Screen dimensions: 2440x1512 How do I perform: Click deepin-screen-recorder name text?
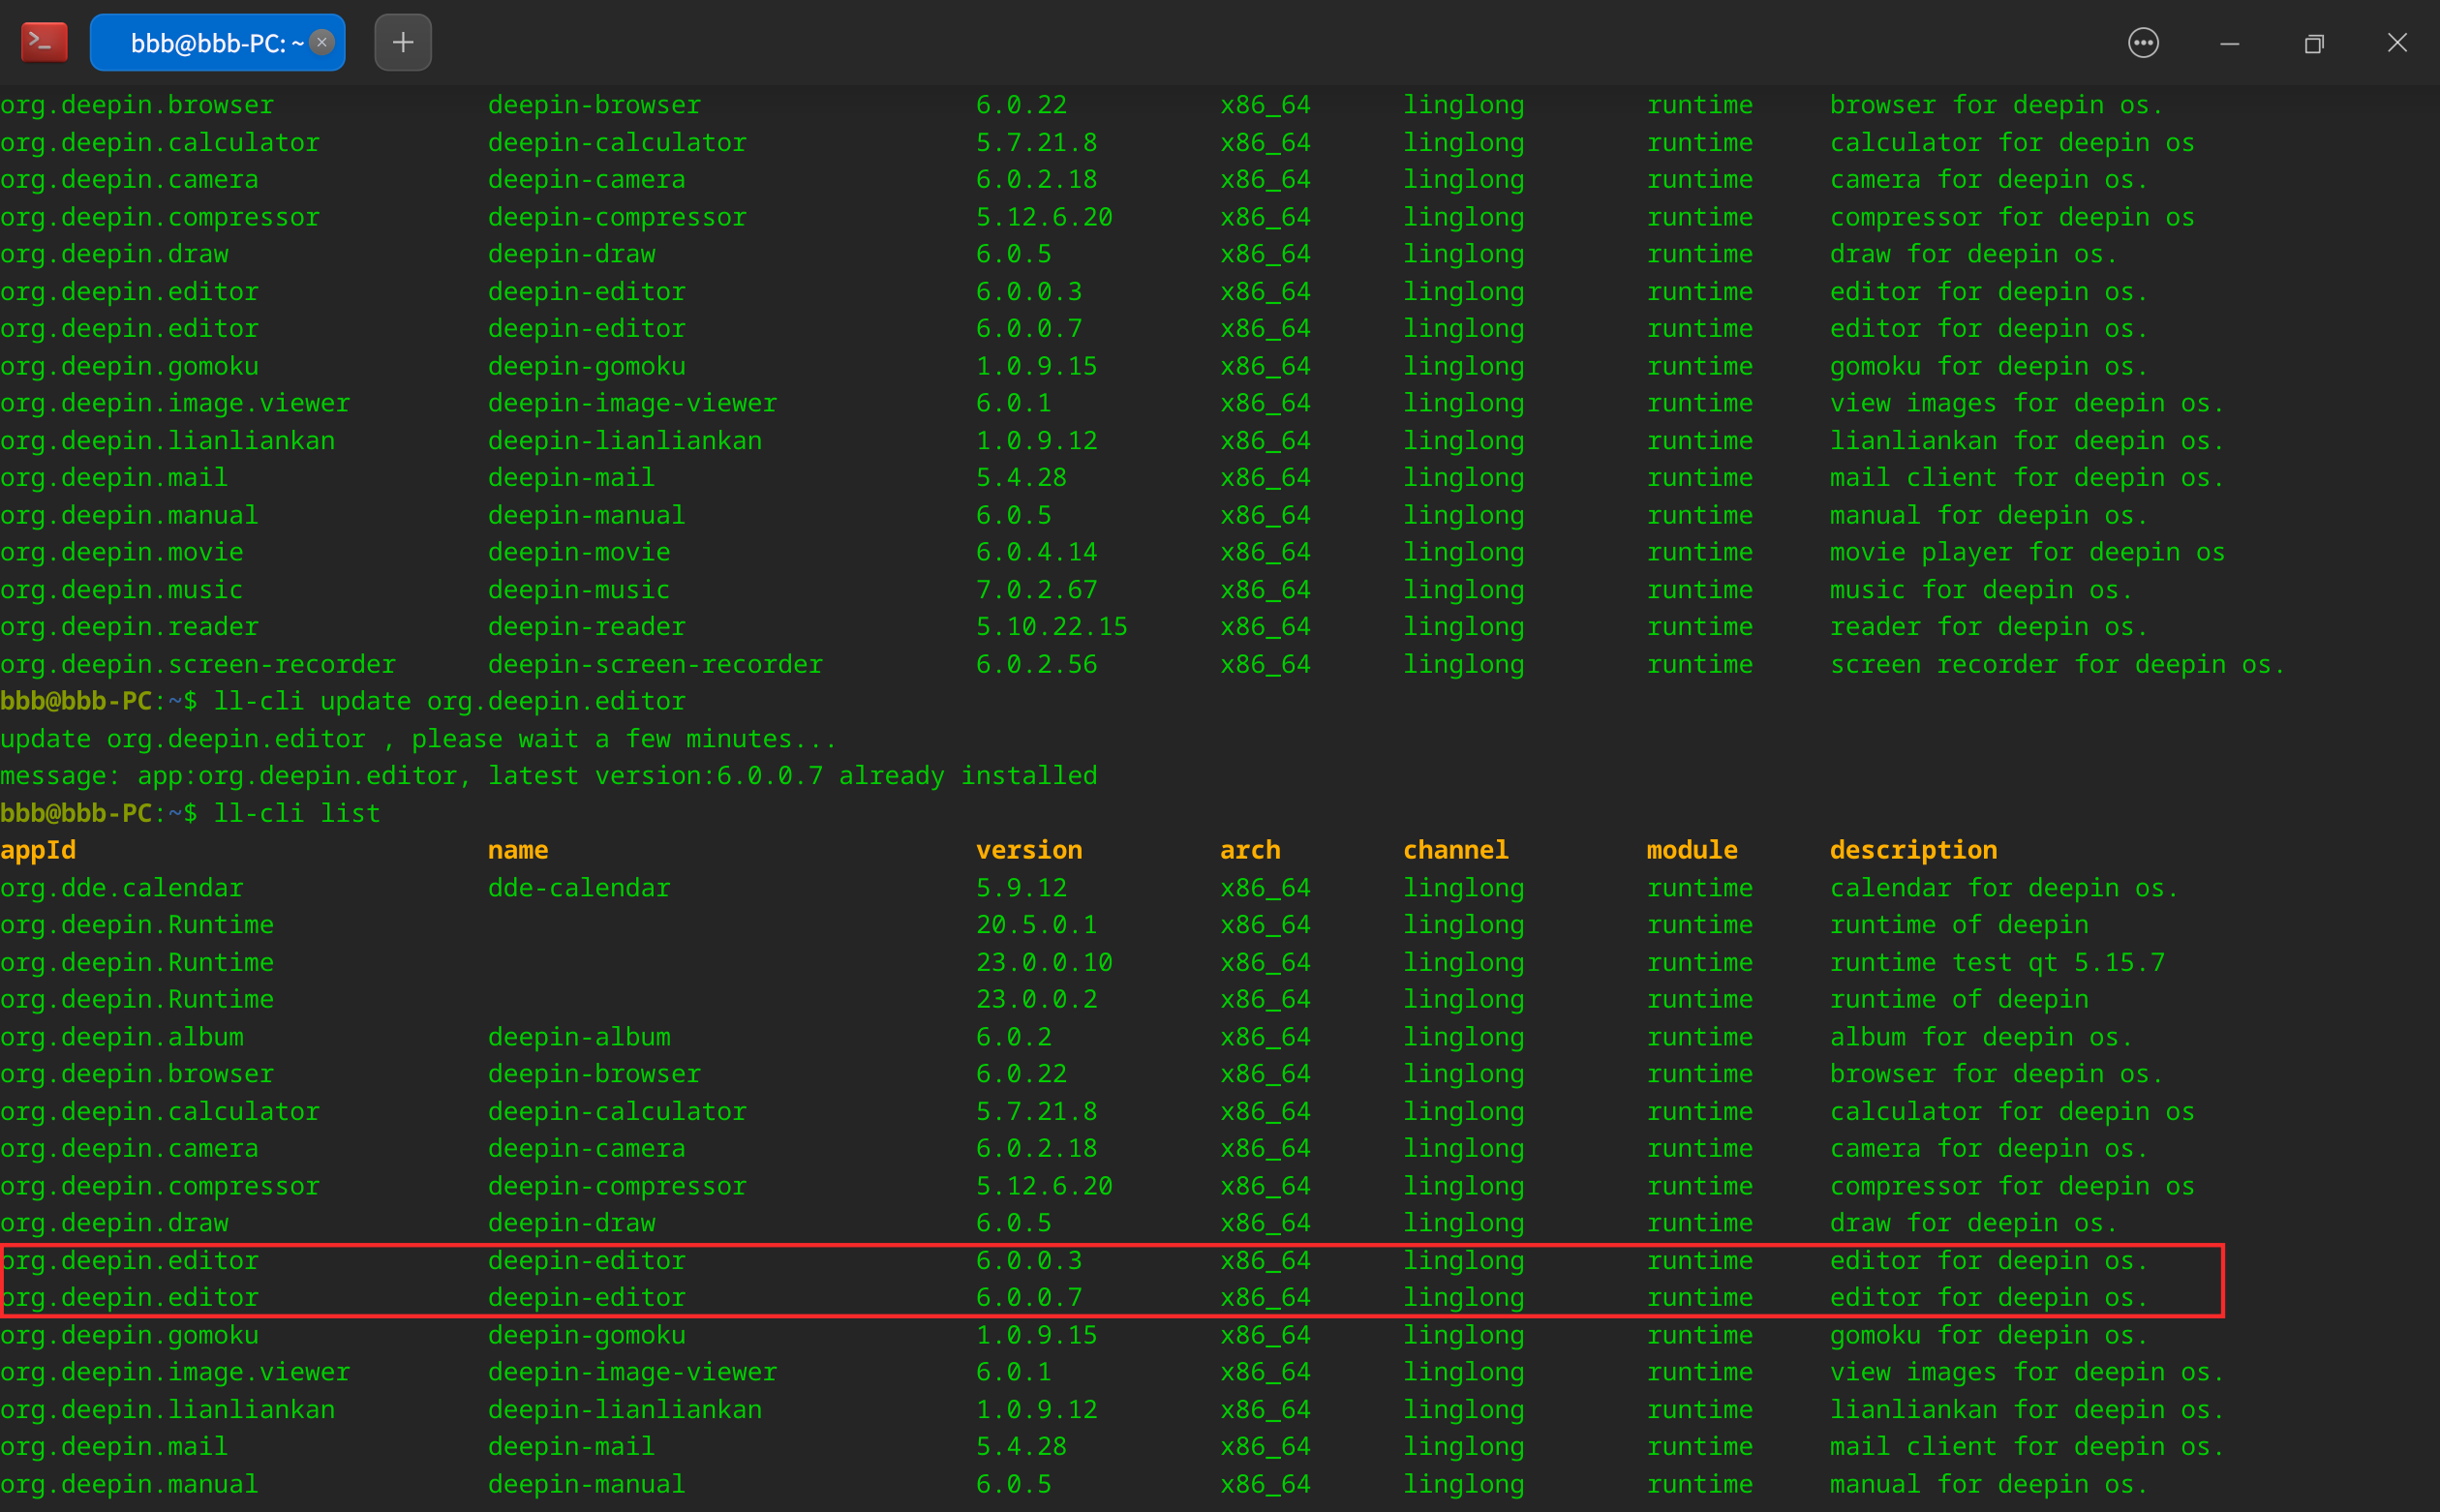655,664
